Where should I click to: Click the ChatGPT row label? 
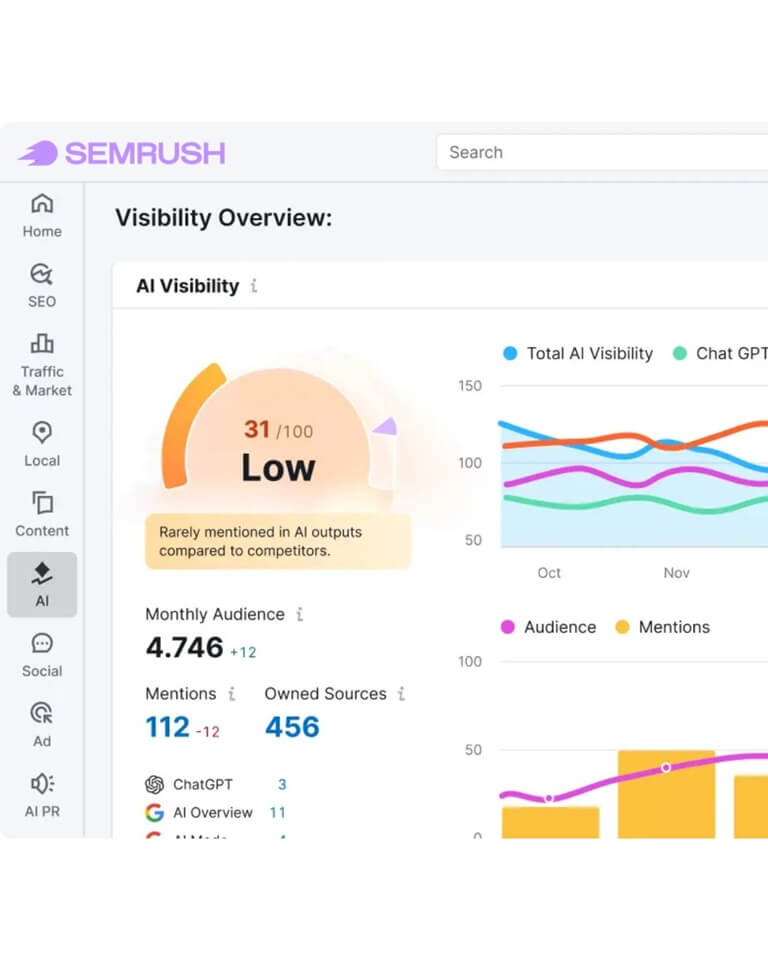pyautogui.click(x=203, y=784)
